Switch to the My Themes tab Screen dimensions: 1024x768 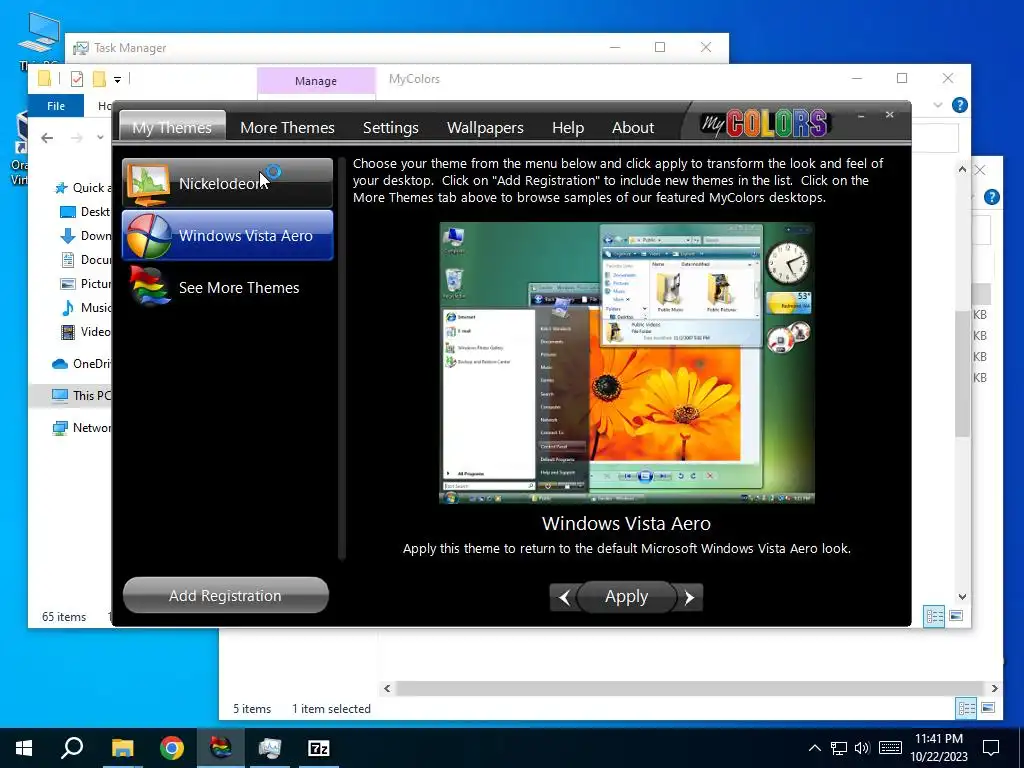(x=172, y=127)
